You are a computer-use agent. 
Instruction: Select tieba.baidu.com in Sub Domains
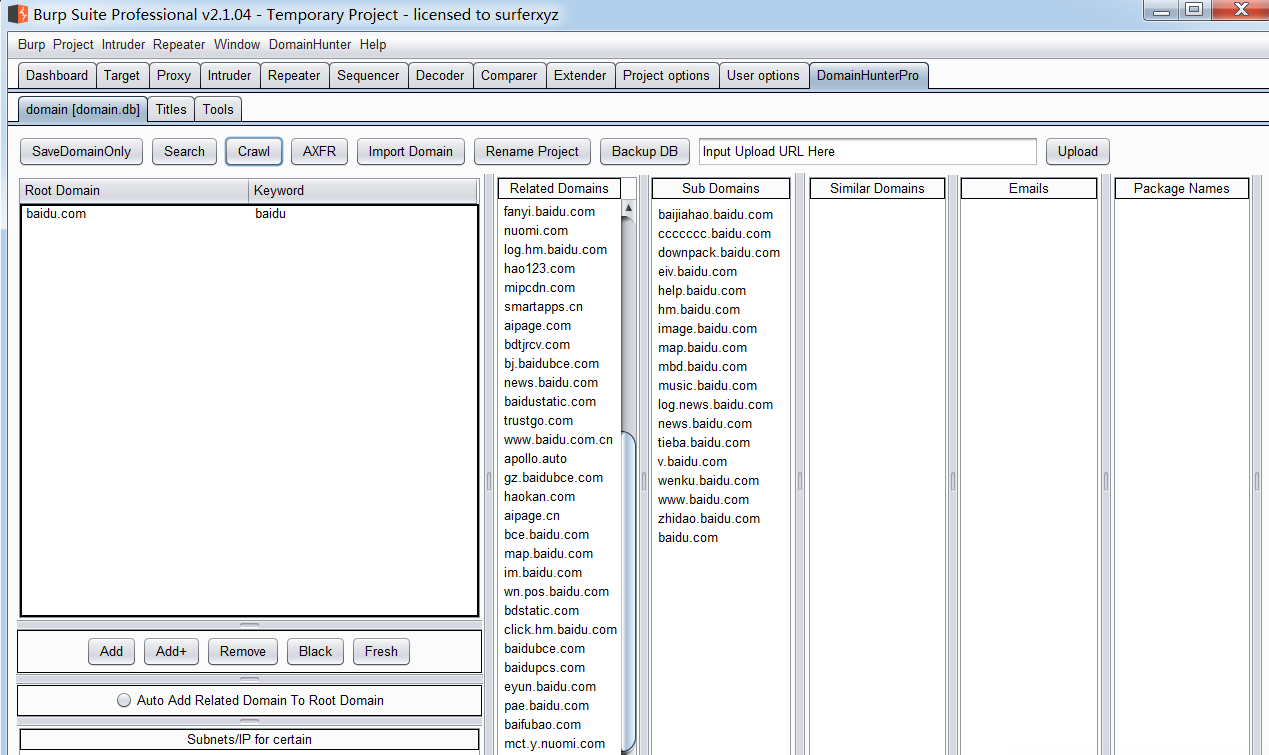point(704,443)
